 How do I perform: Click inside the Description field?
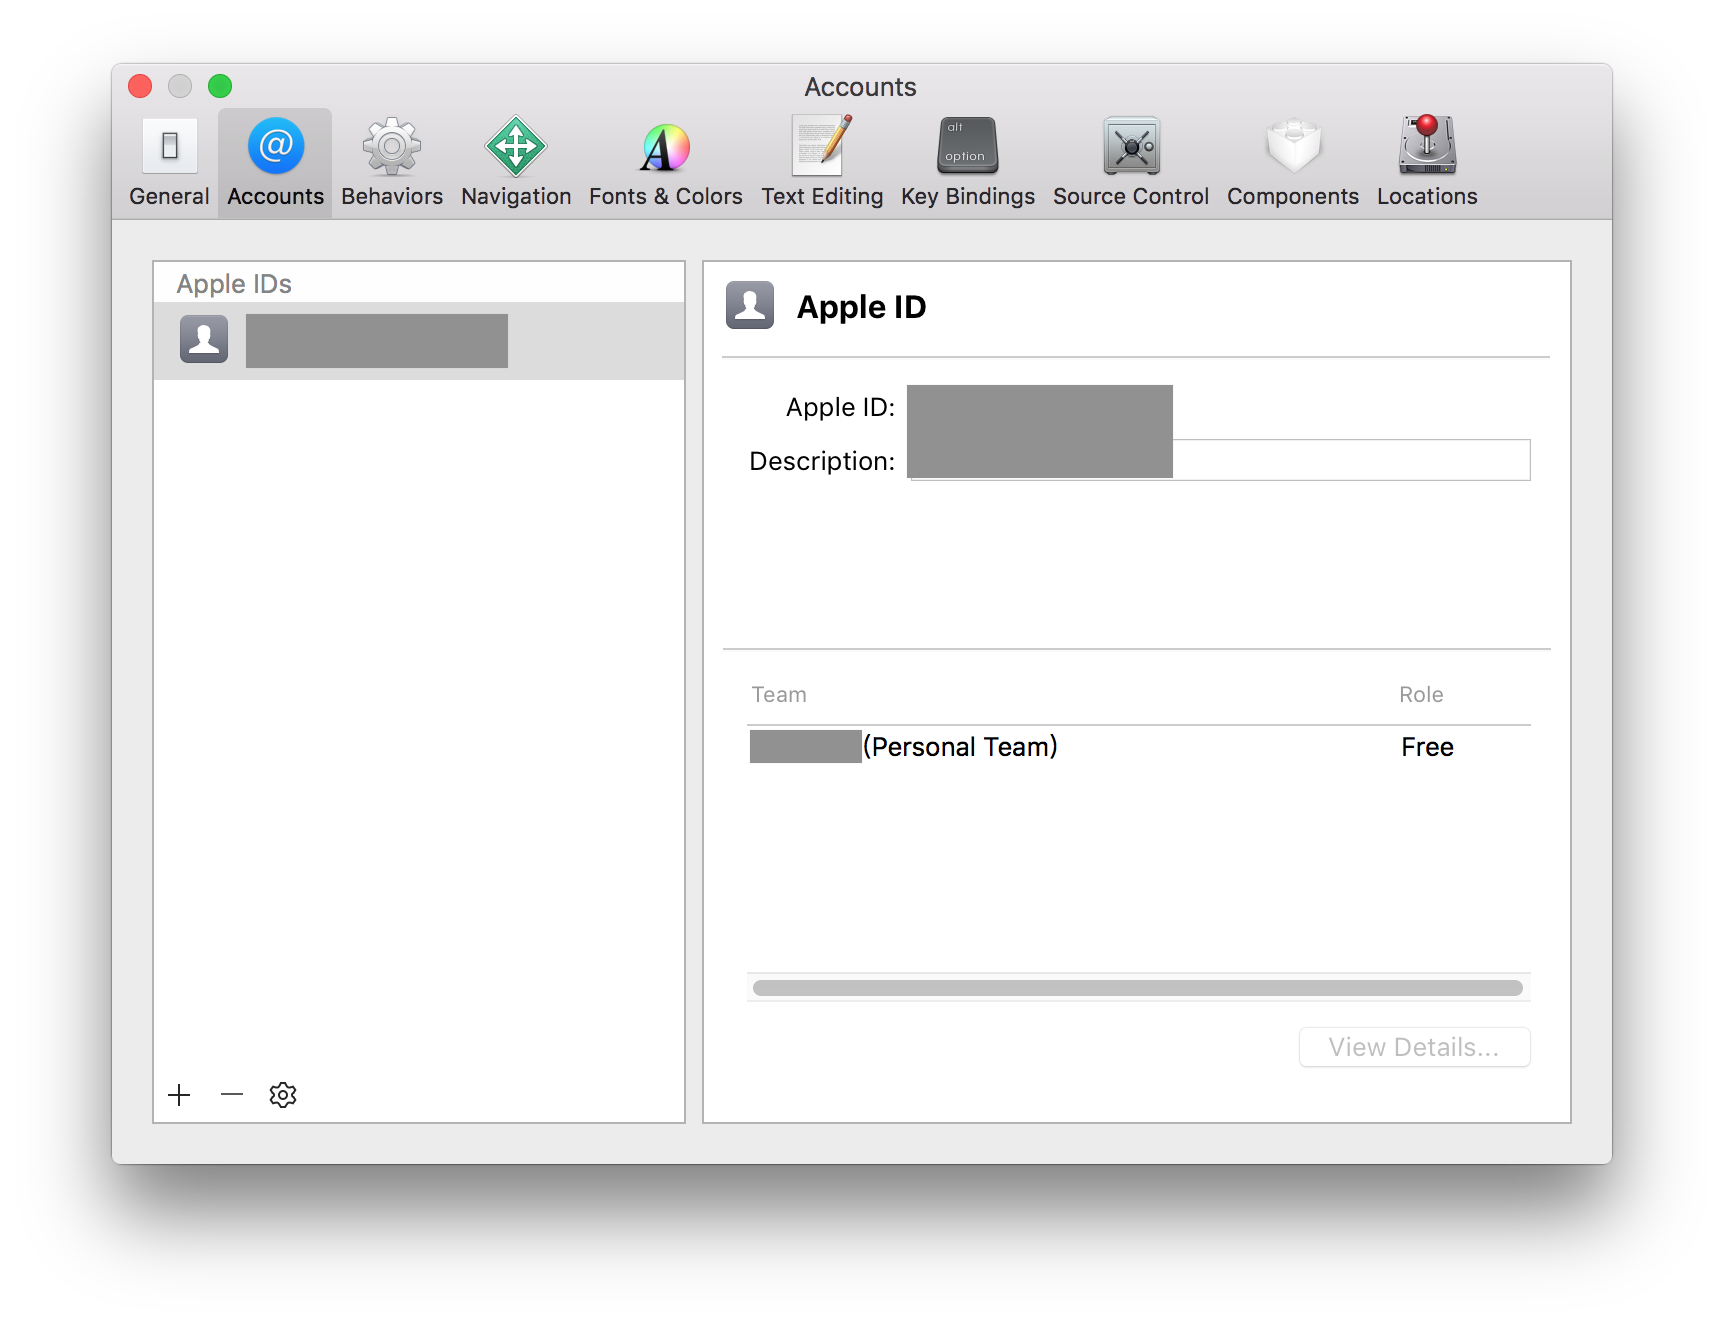coord(1350,460)
